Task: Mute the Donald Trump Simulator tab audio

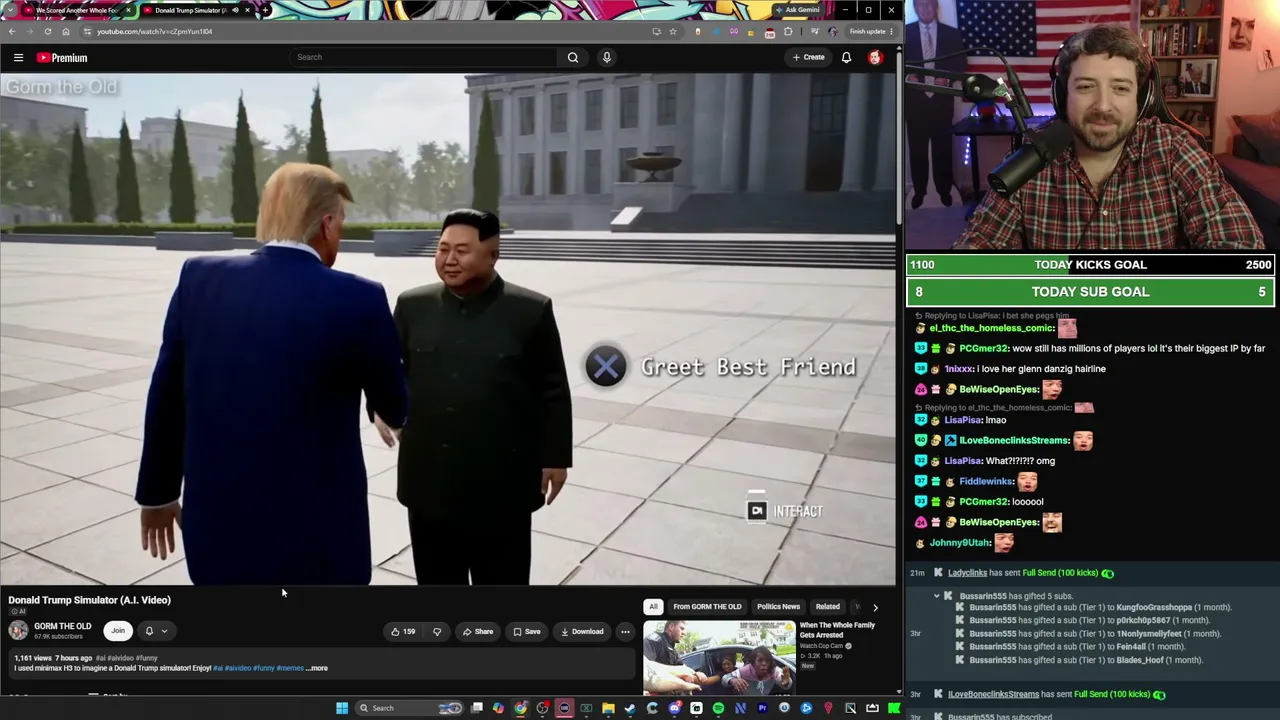Action: tap(235, 10)
